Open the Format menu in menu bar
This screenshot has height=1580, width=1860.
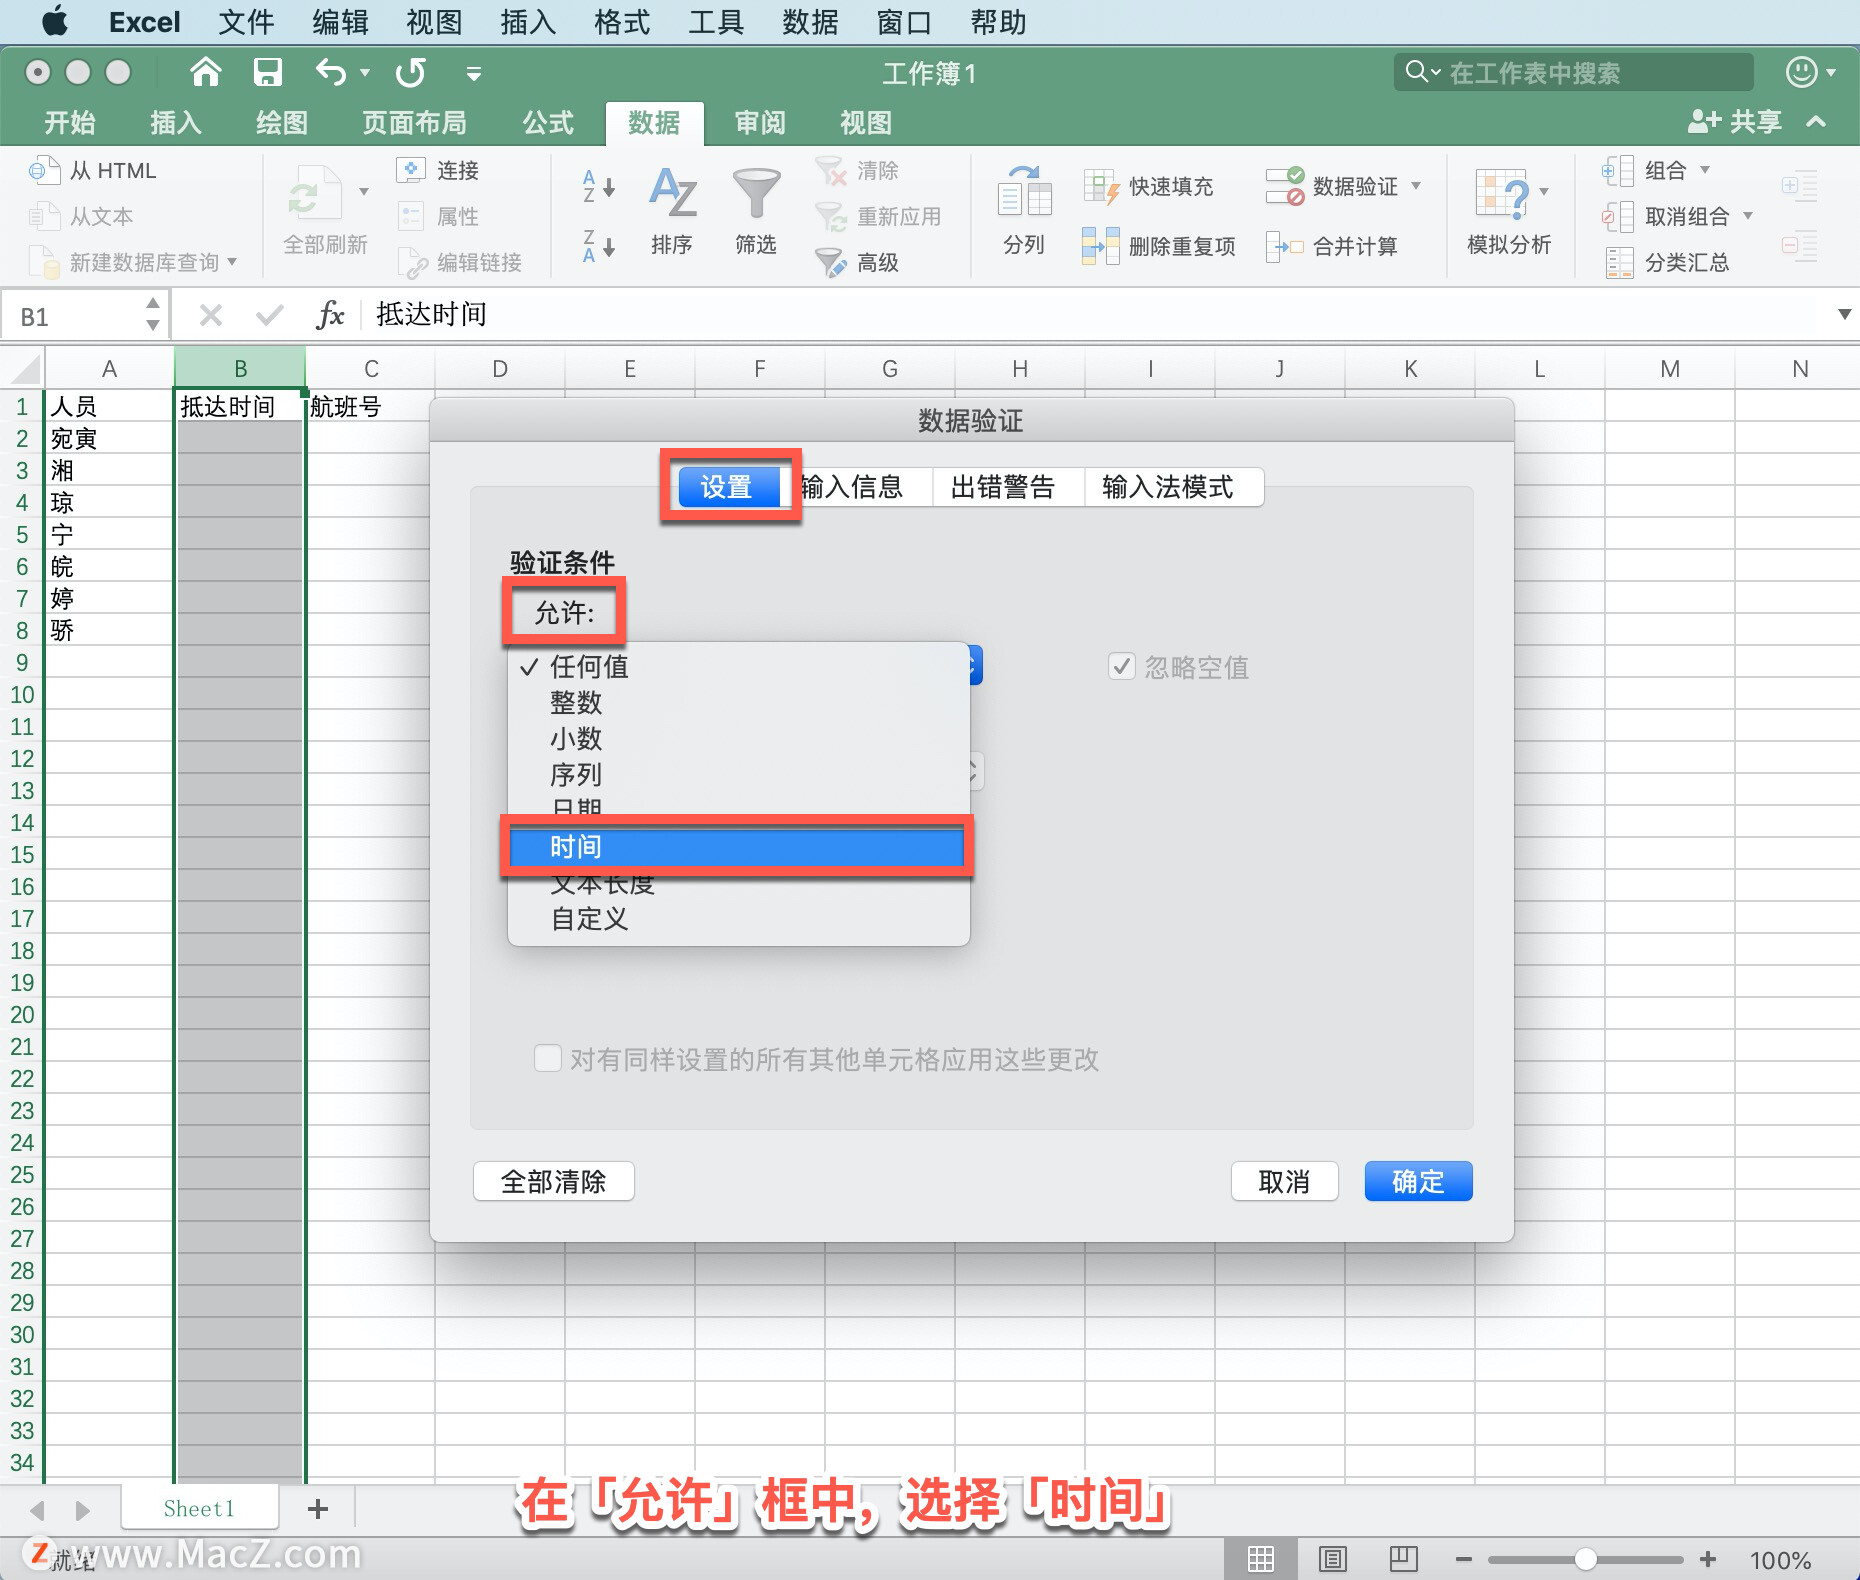(x=622, y=22)
